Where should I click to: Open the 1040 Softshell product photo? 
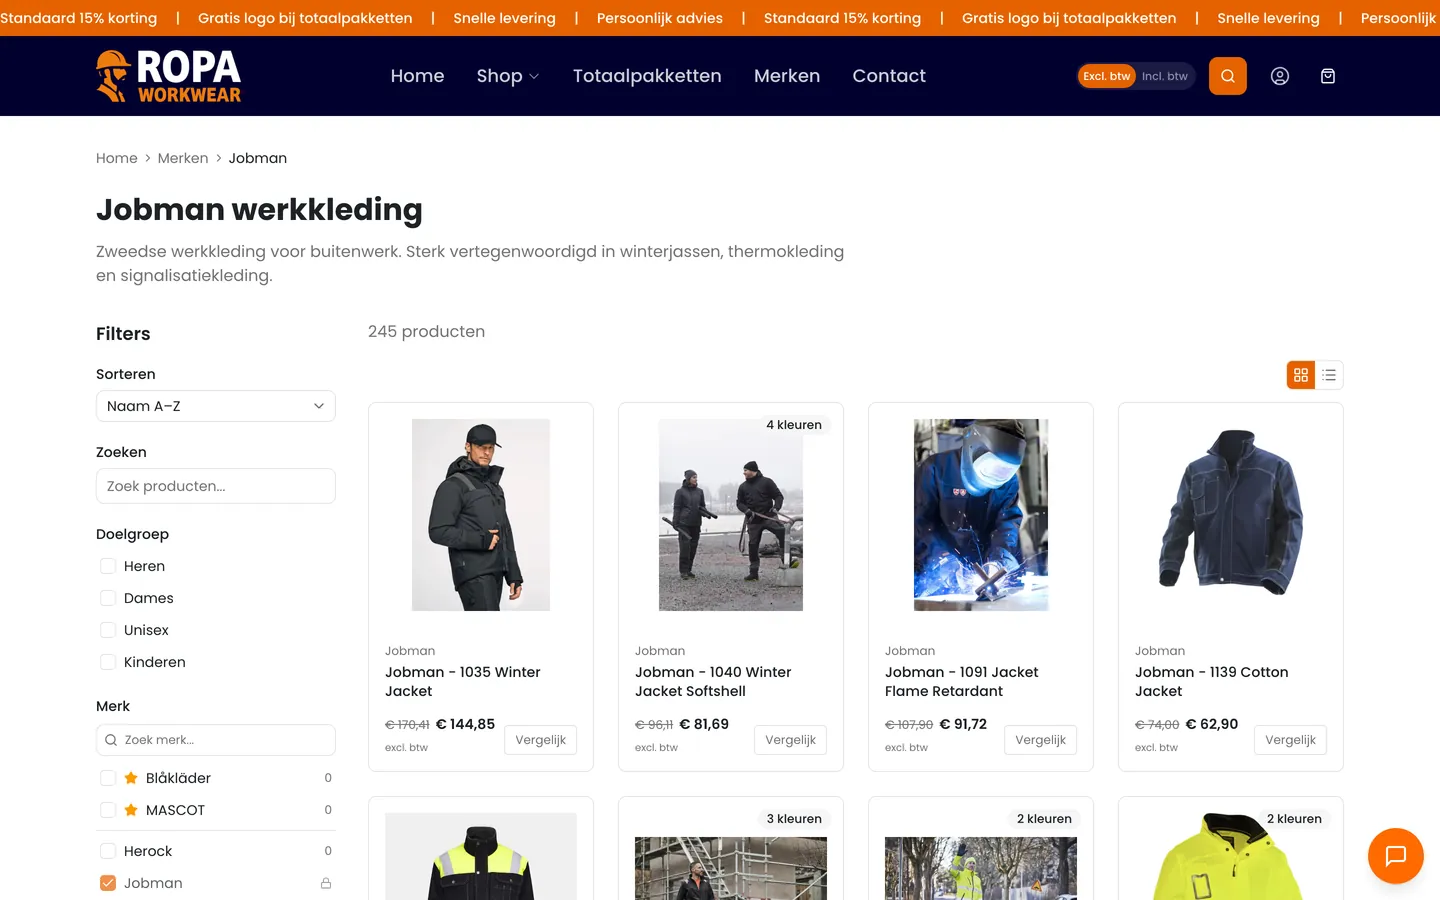(731, 515)
